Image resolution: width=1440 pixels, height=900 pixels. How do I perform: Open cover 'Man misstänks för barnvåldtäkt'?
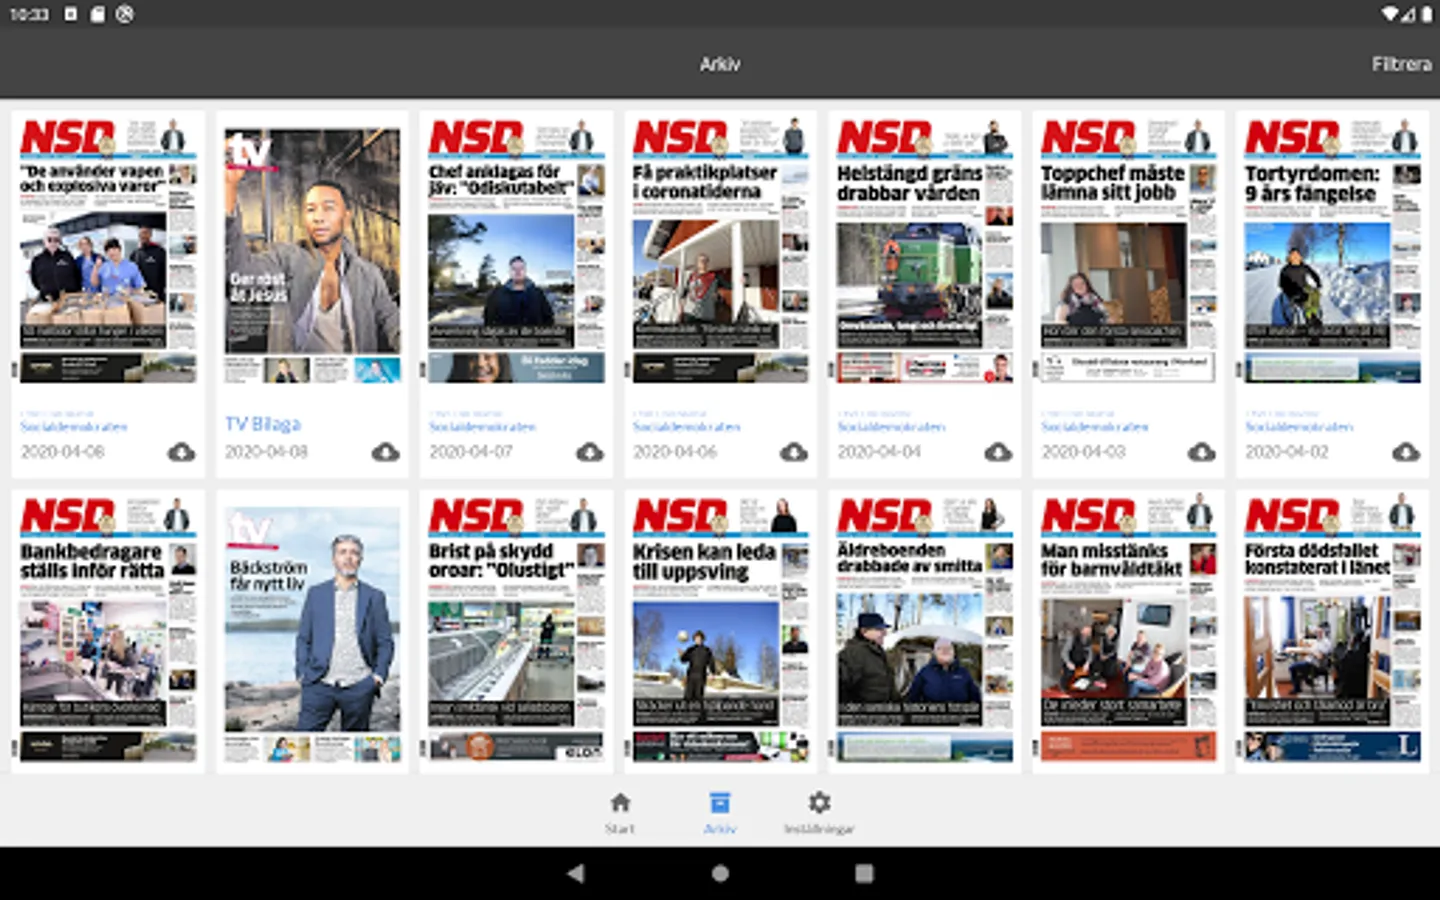pos(1128,629)
